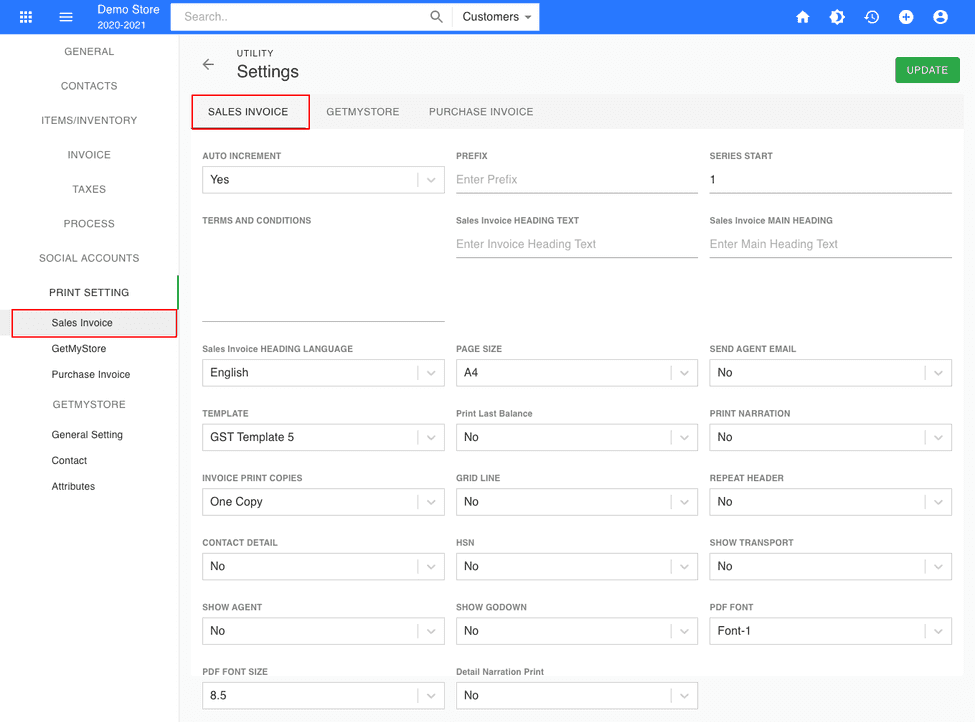Open the history clock icon
Viewport: 975px width, 722px height.
point(872,17)
